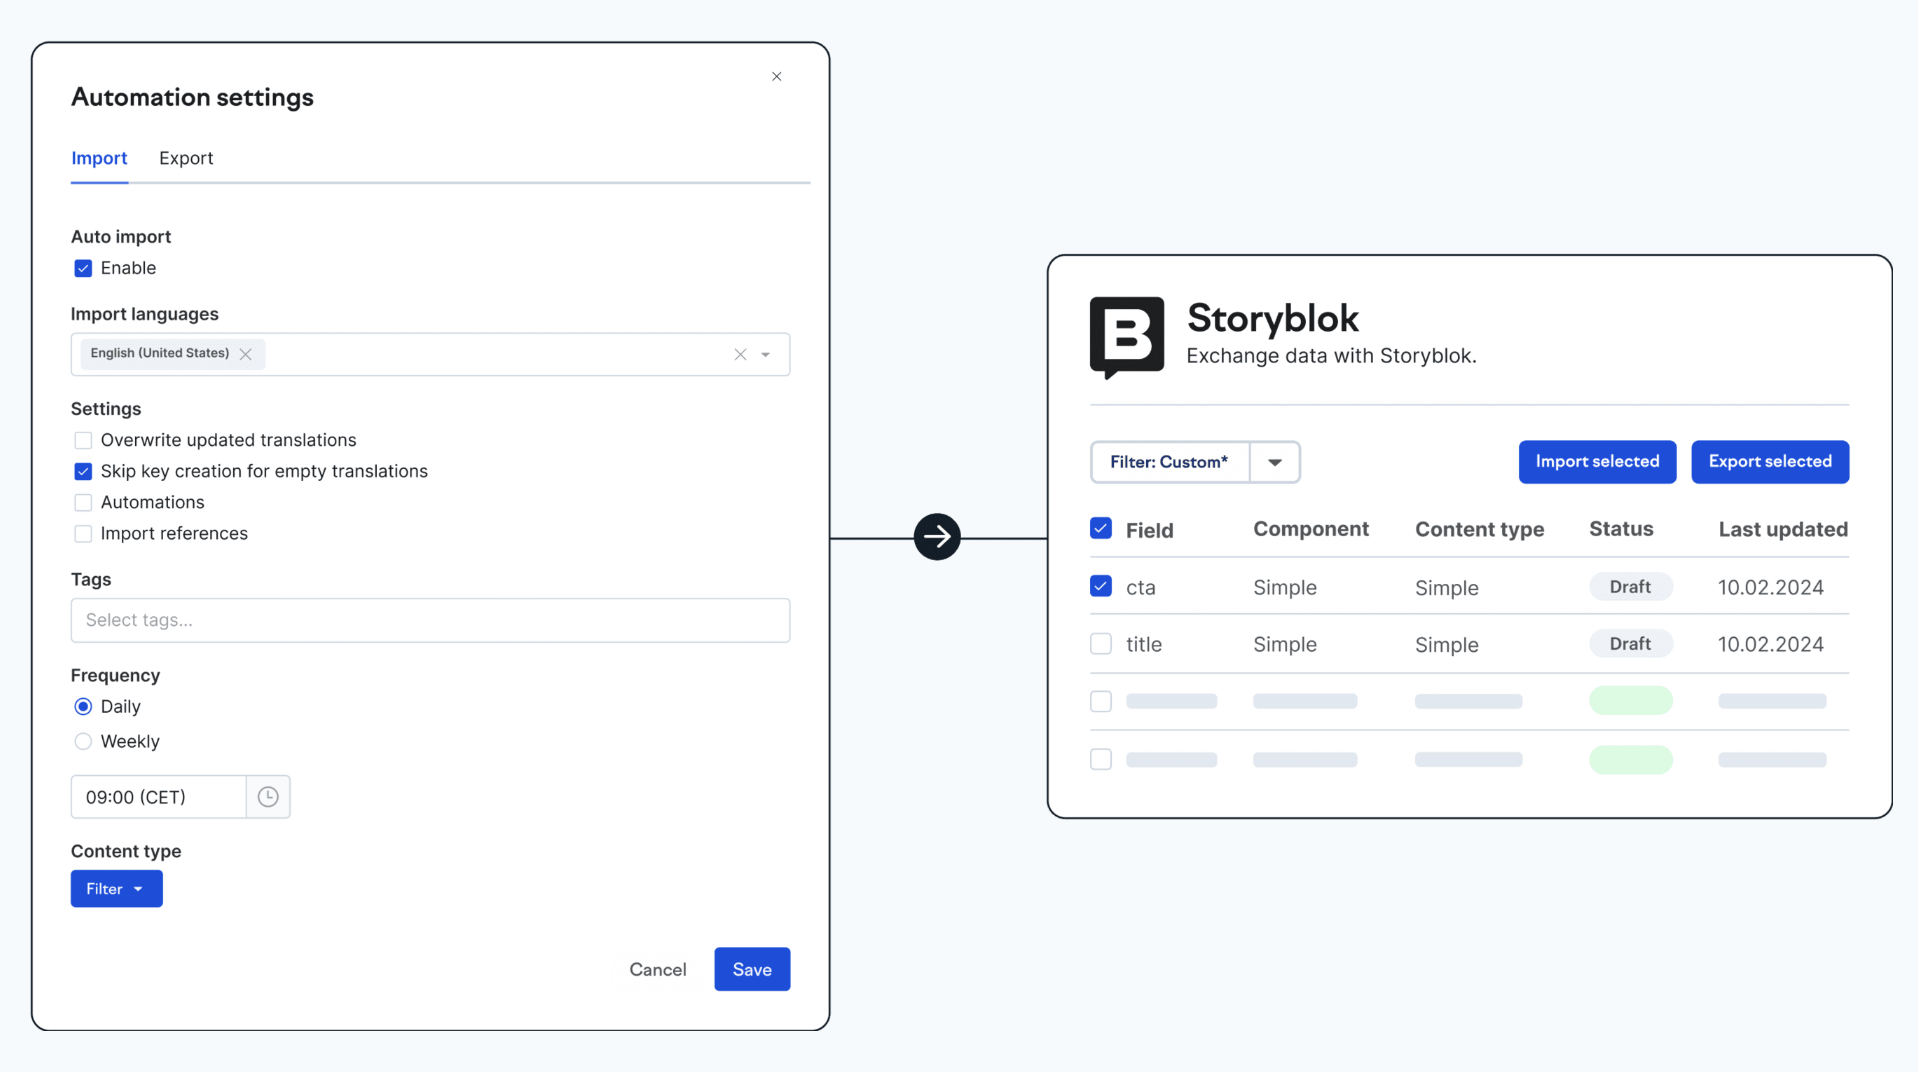This screenshot has height=1072, width=1918.
Task: Click the clock icon in time field
Action: coord(267,796)
